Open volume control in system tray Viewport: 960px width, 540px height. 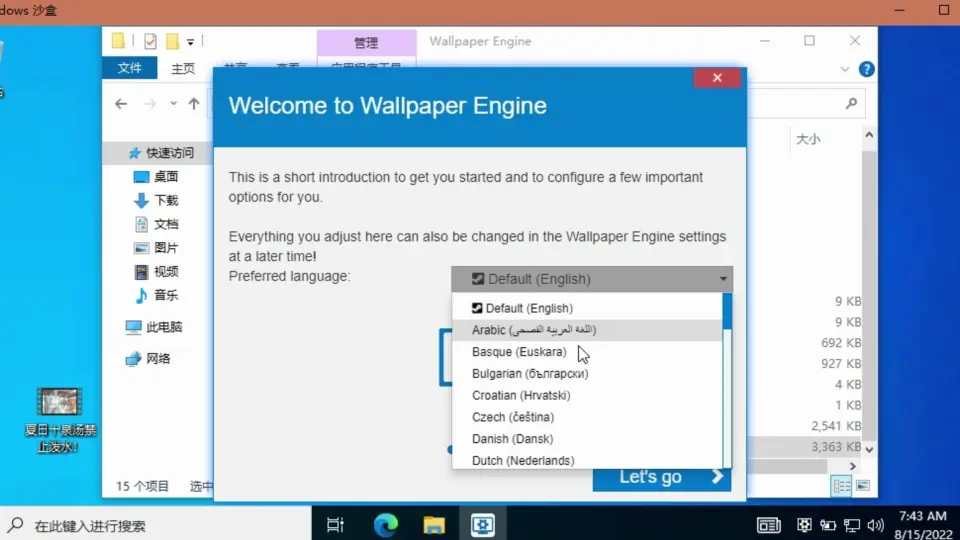(x=876, y=525)
